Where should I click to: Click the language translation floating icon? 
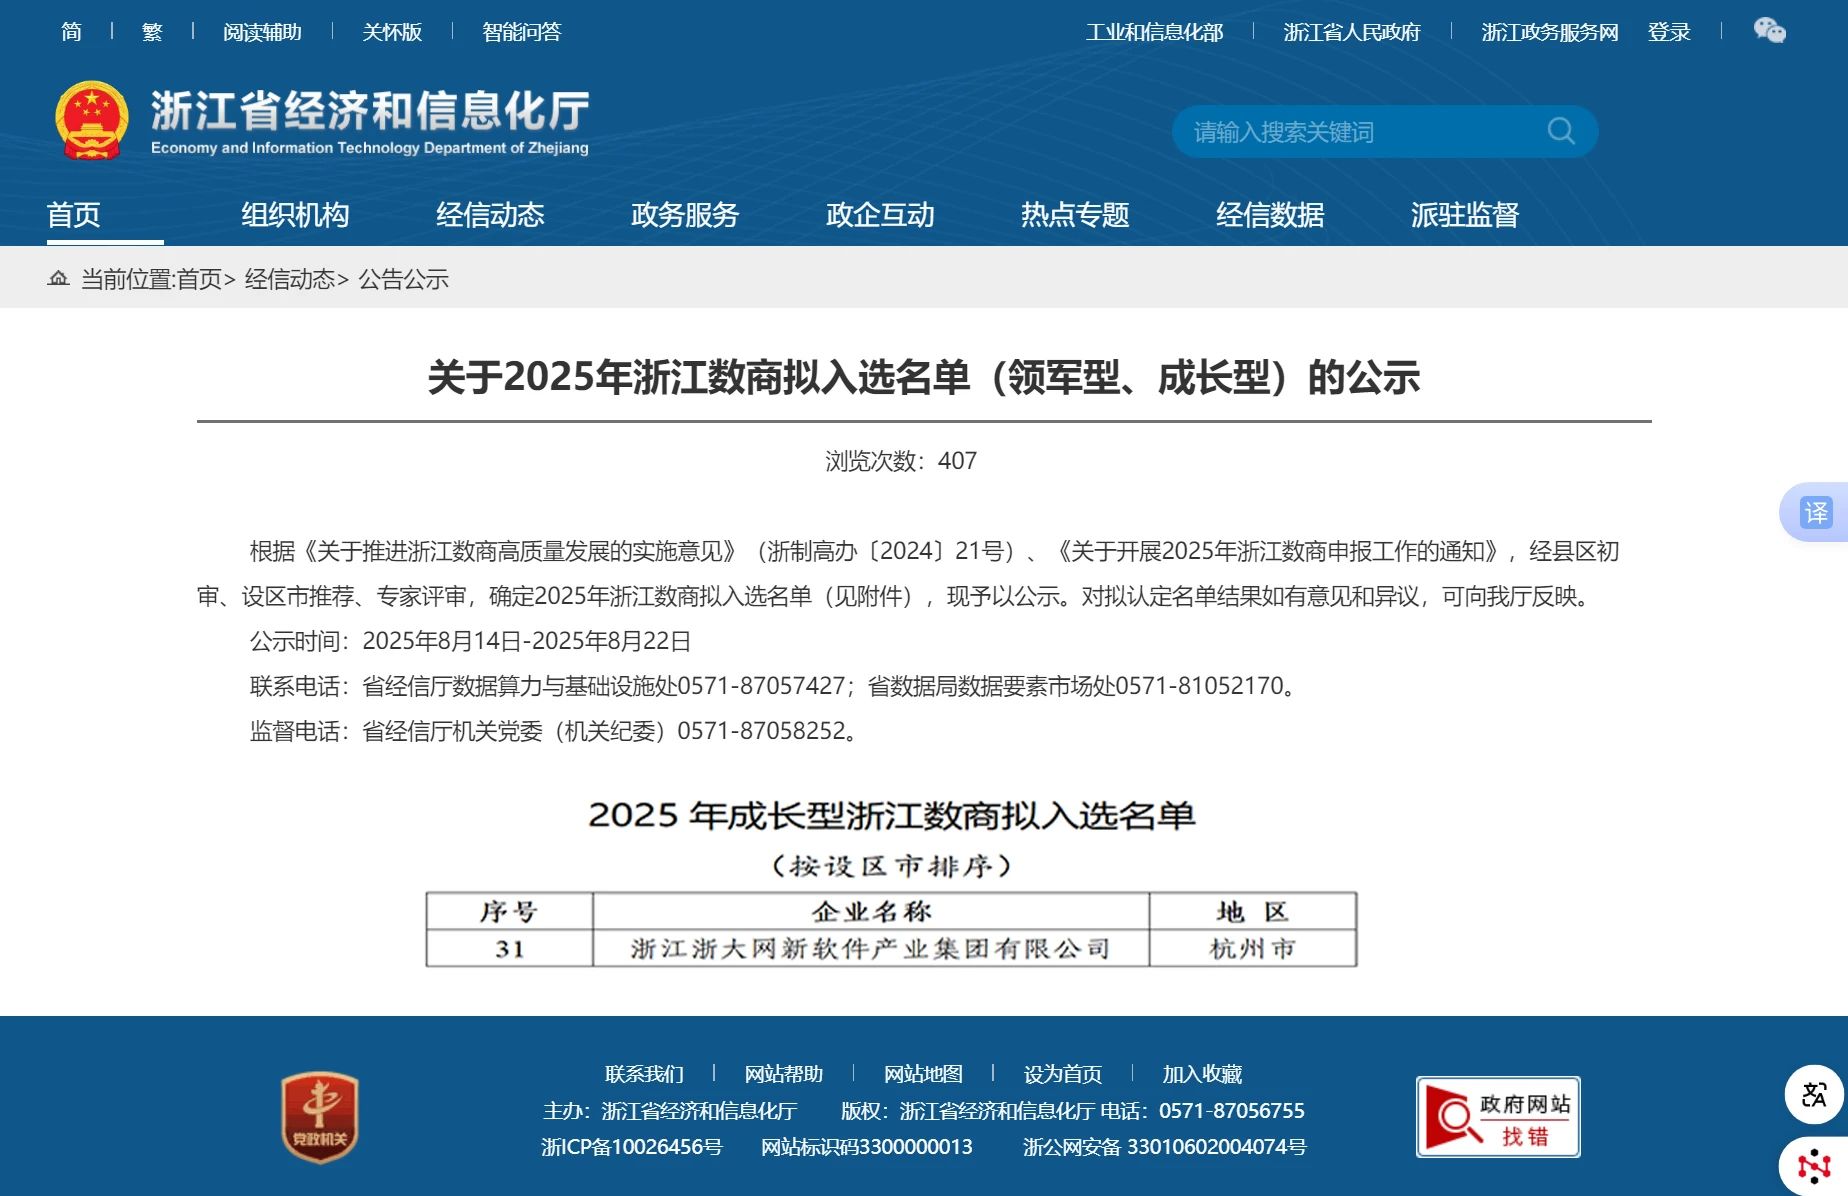1814,1095
